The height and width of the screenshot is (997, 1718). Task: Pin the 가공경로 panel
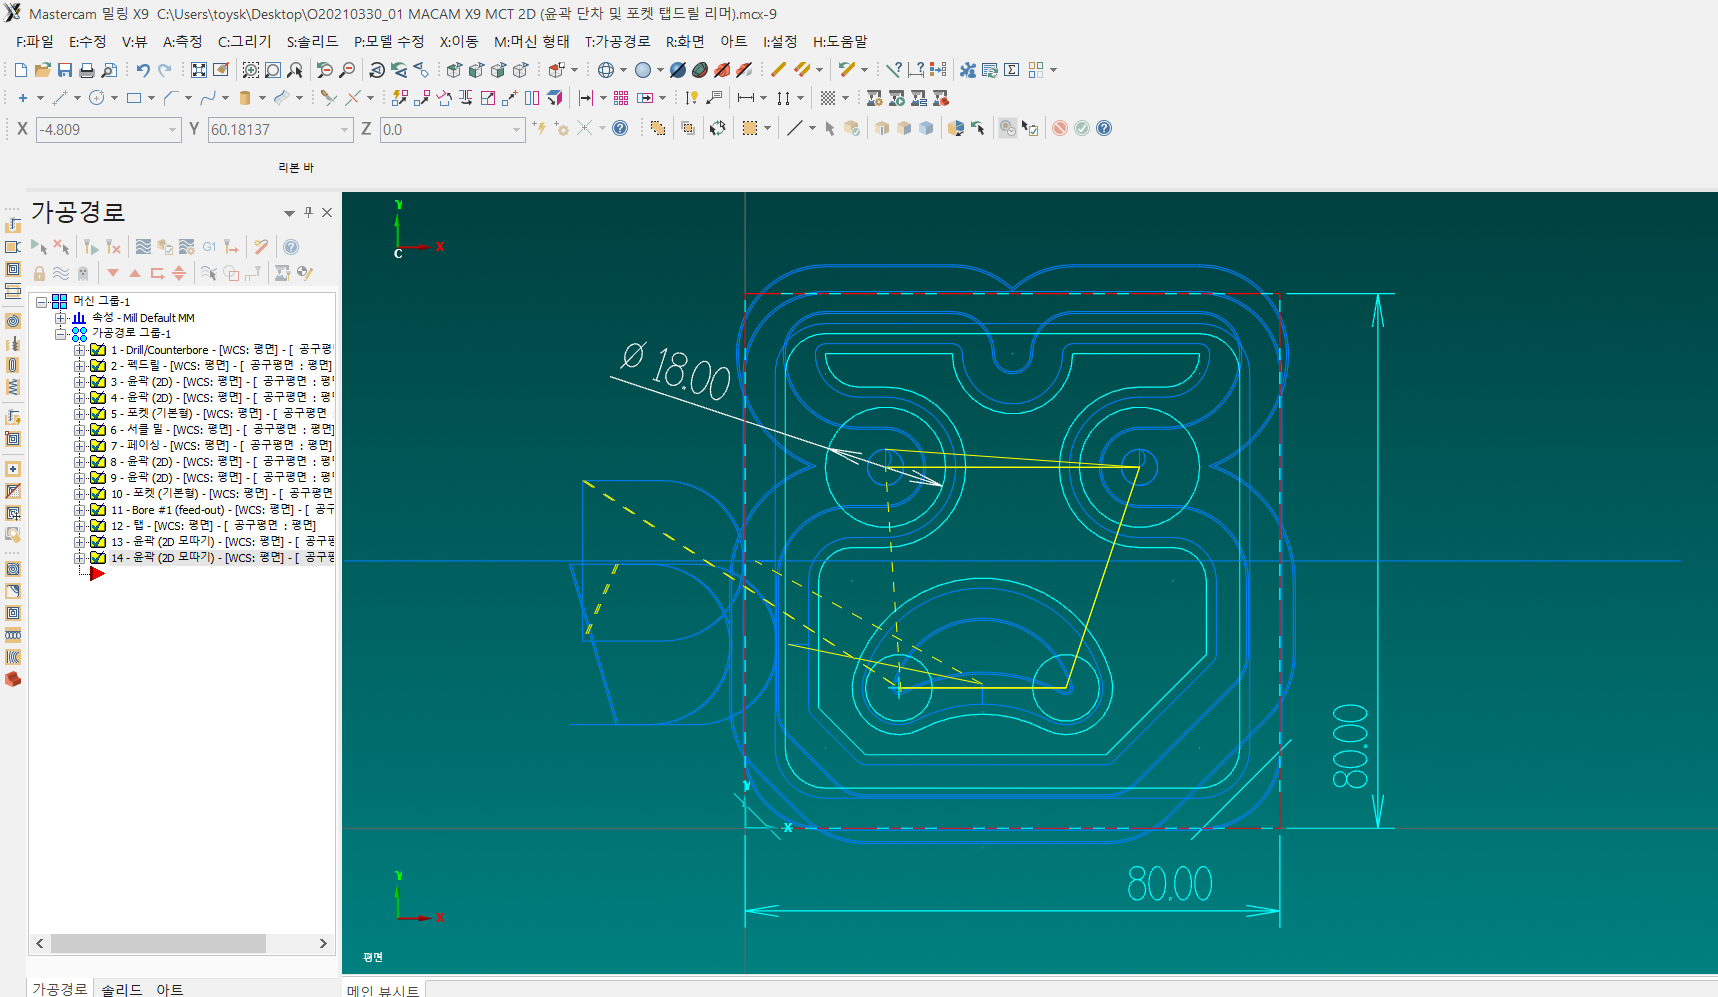[309, 212]
